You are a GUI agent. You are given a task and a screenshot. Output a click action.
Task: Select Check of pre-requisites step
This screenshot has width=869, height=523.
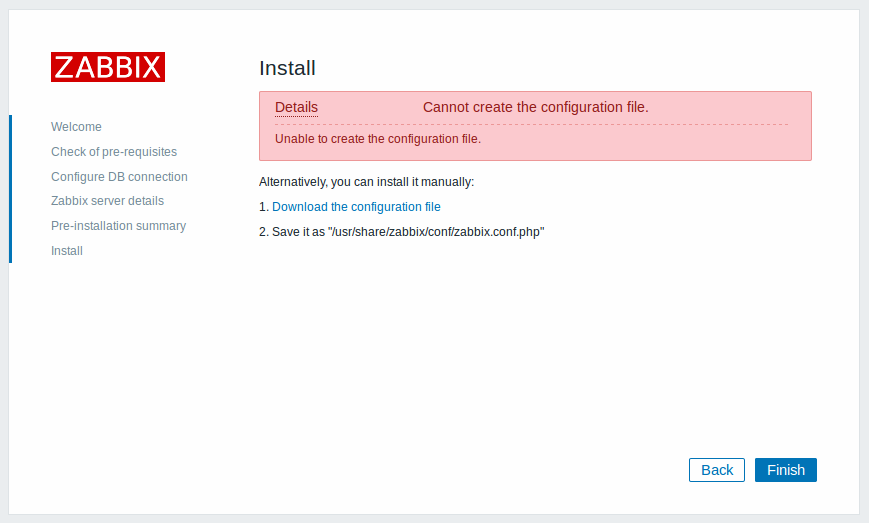pos(114,152)
